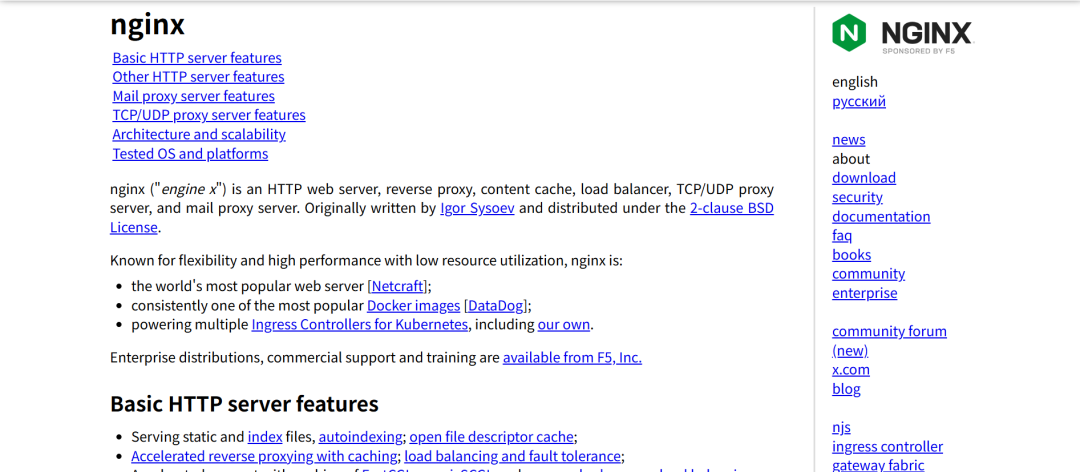The width and height of the screenshot is (1080, 472).
Task: Open the Docker images link
Action: 413,305
